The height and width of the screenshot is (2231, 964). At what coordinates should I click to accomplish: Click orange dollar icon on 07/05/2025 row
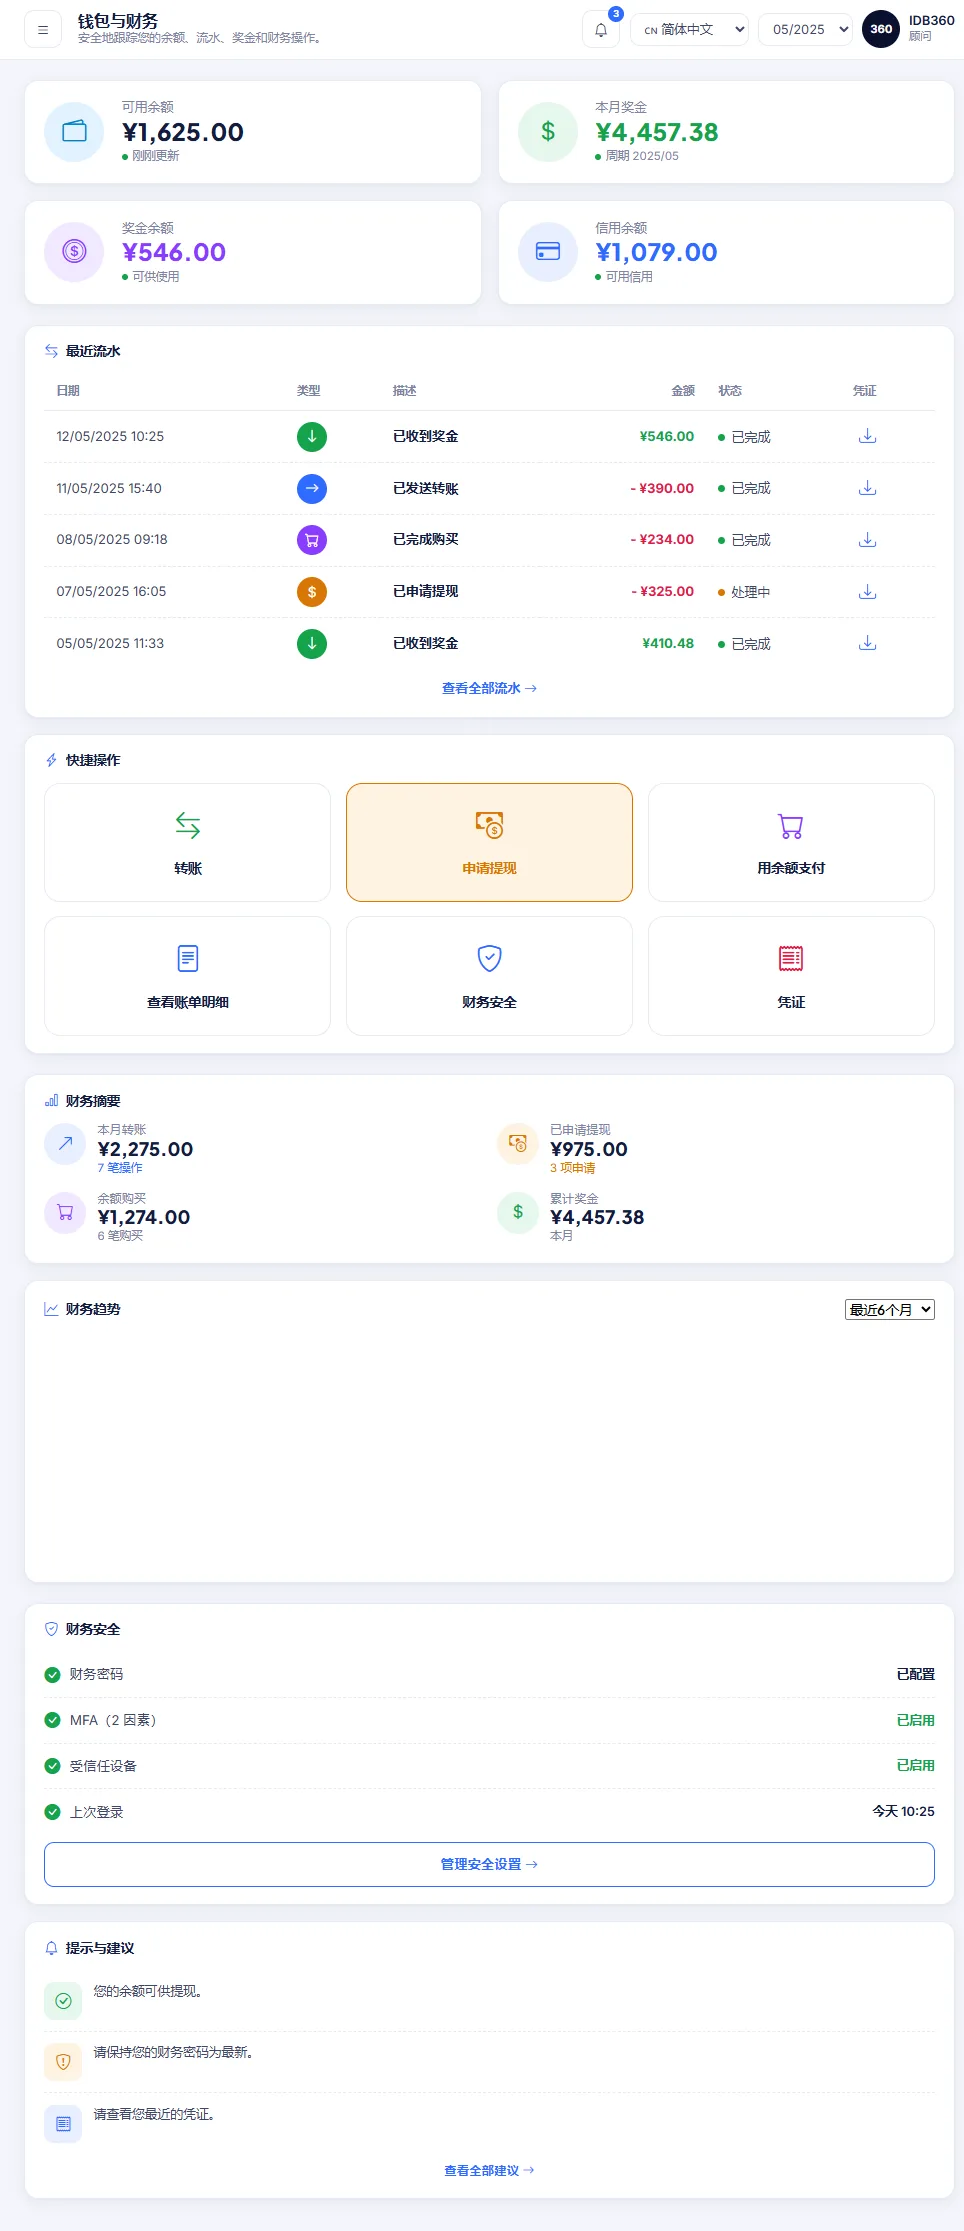coord(312,592)
